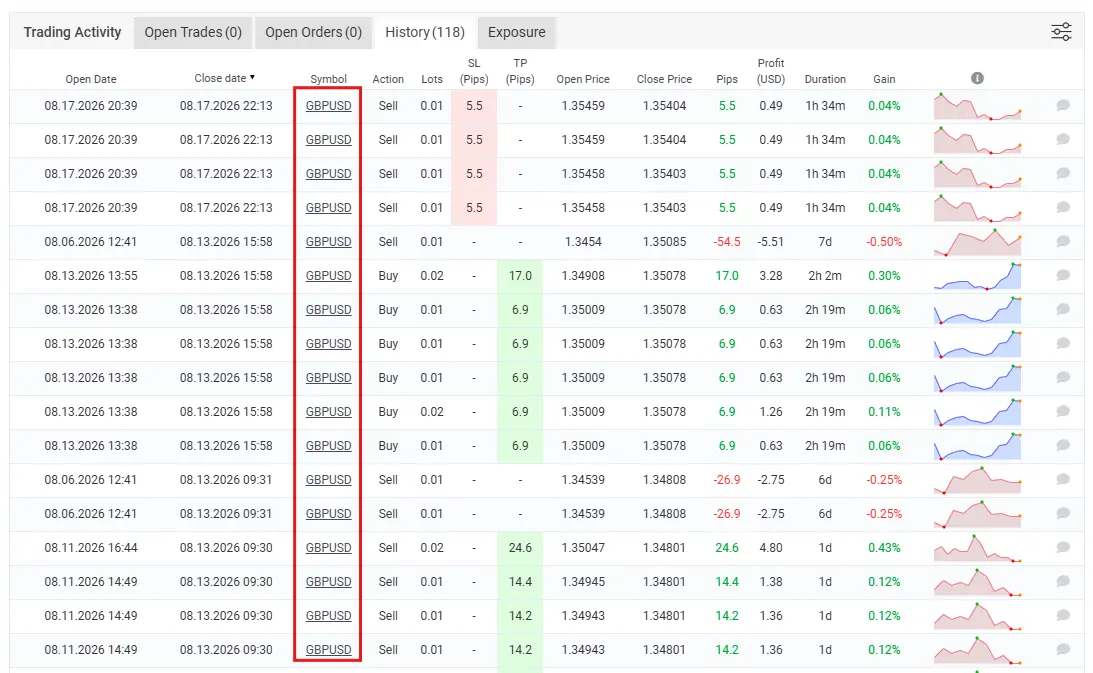Screen dimensions: 1093x673
Task: Sort by the Symbol column header
Action: [x=328, y=79]
